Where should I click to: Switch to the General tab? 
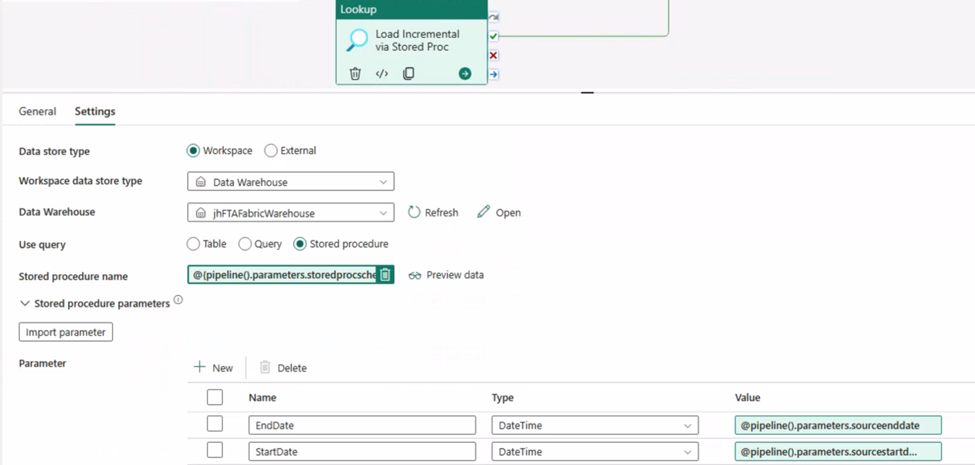[x=37, y=111]
